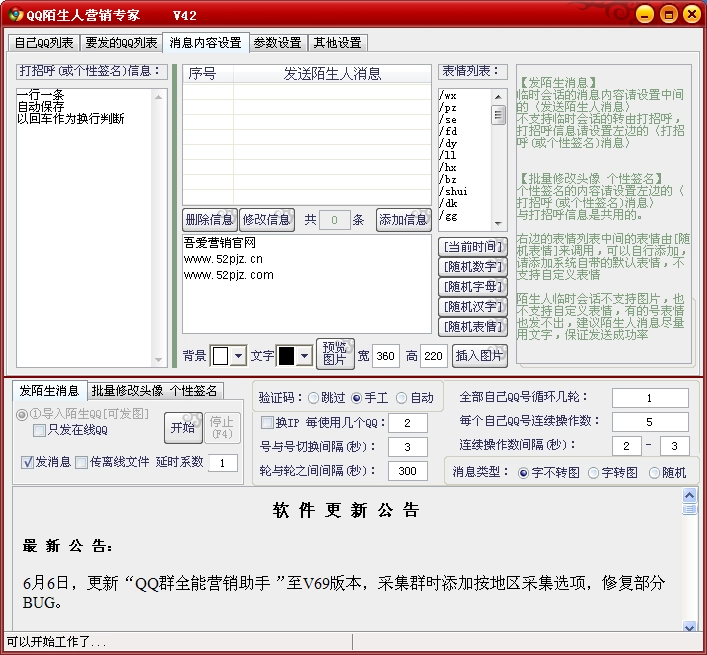Uncheck the 发消息 checkbox

(x=28, y=462)
